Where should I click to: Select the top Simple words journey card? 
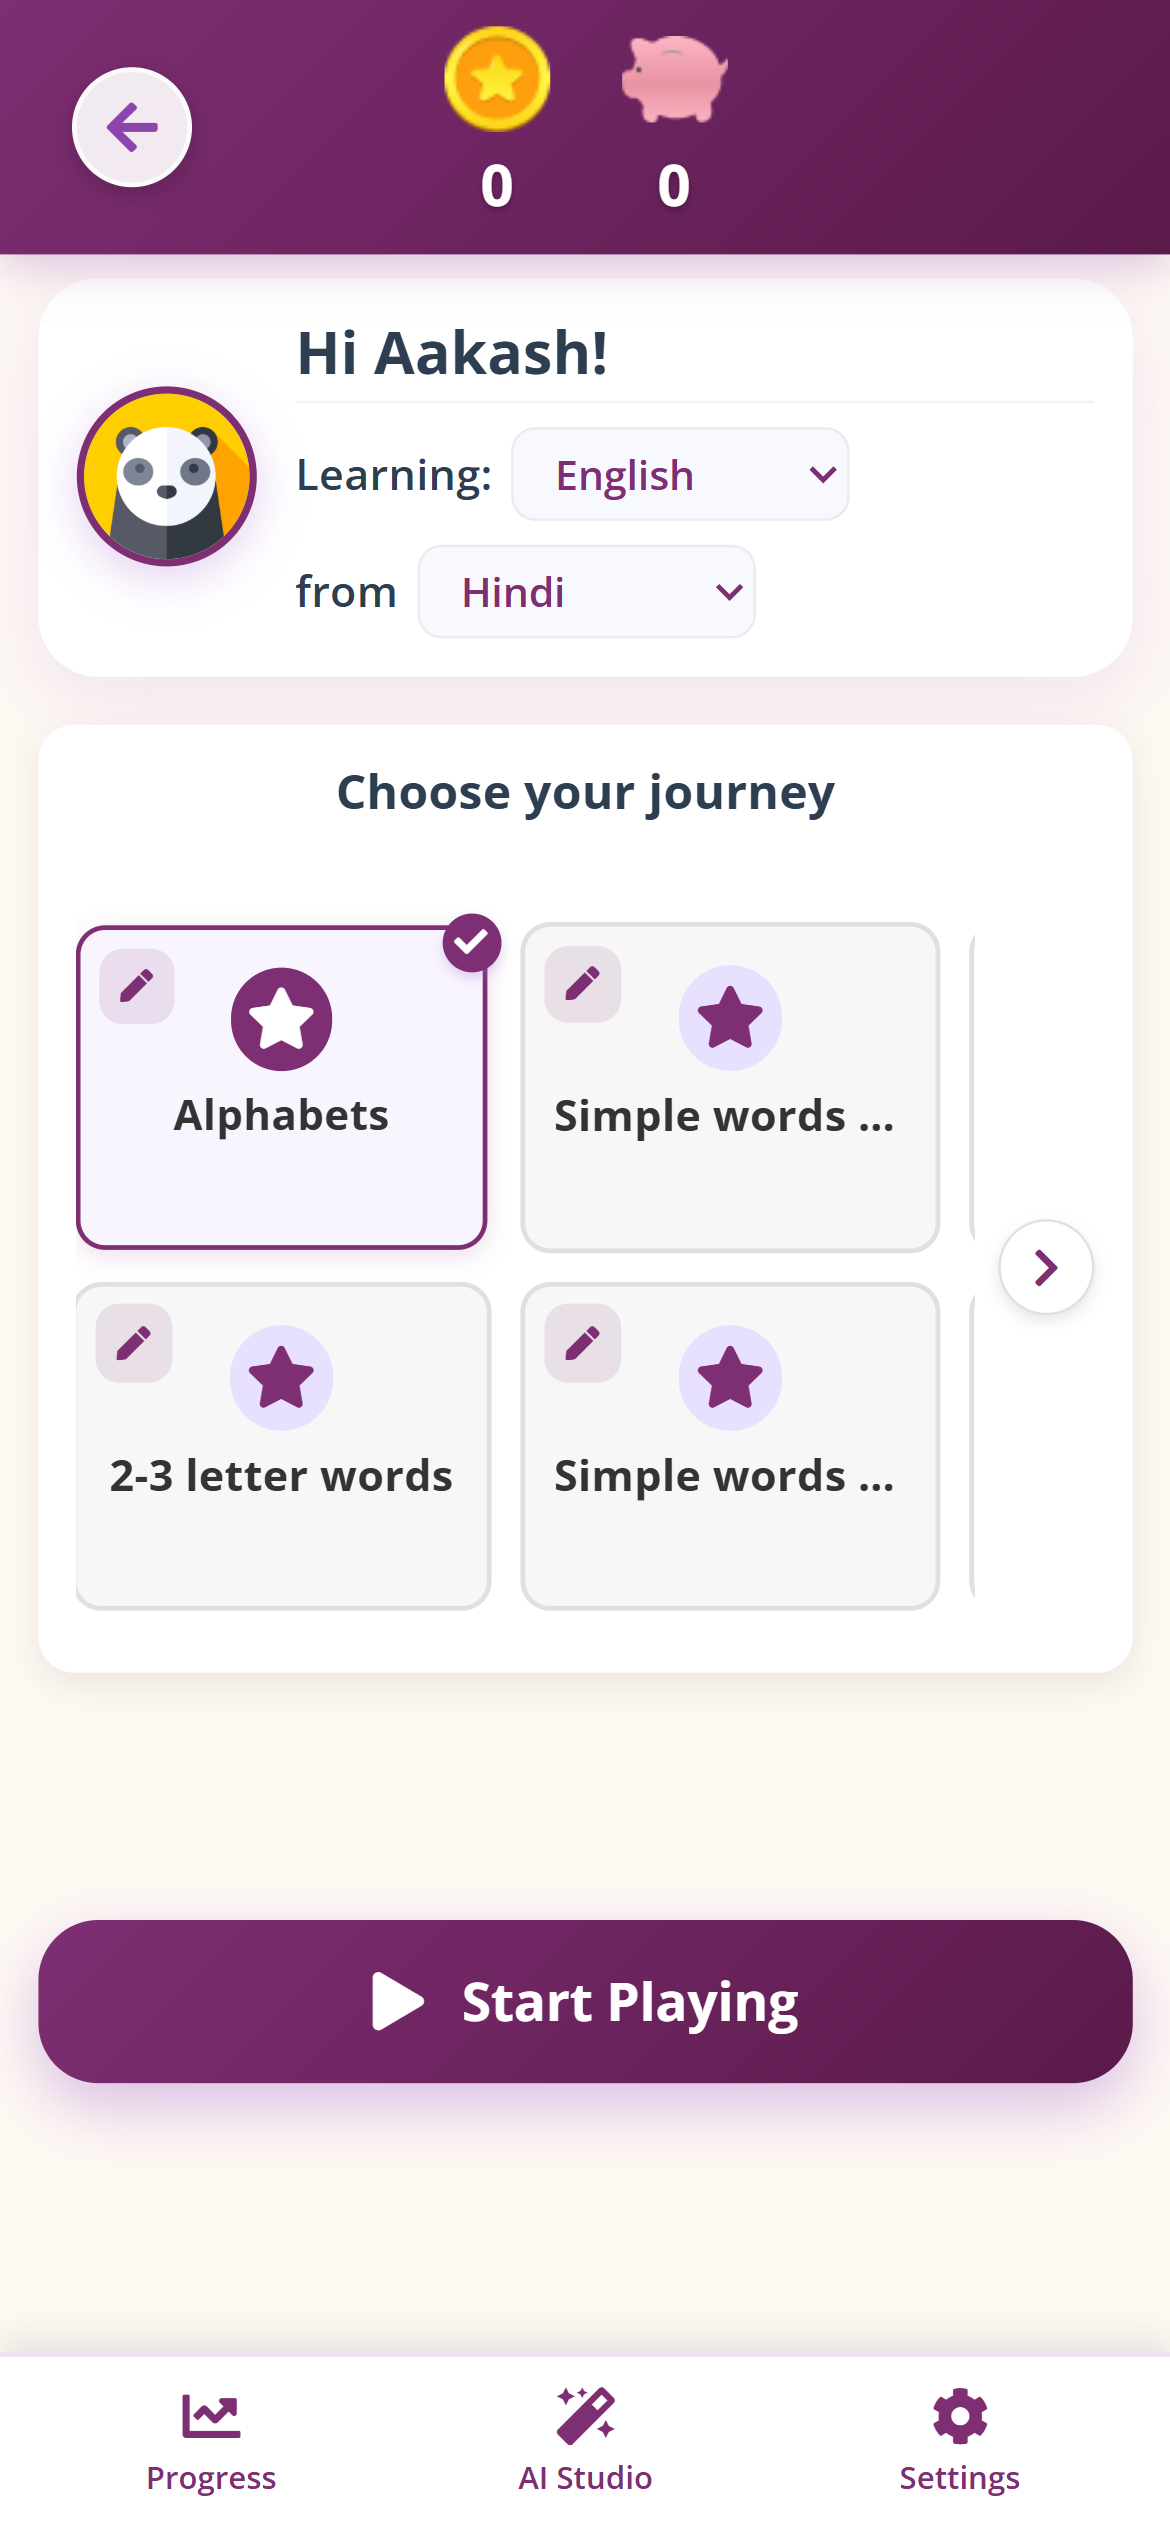pos(730,1088)
